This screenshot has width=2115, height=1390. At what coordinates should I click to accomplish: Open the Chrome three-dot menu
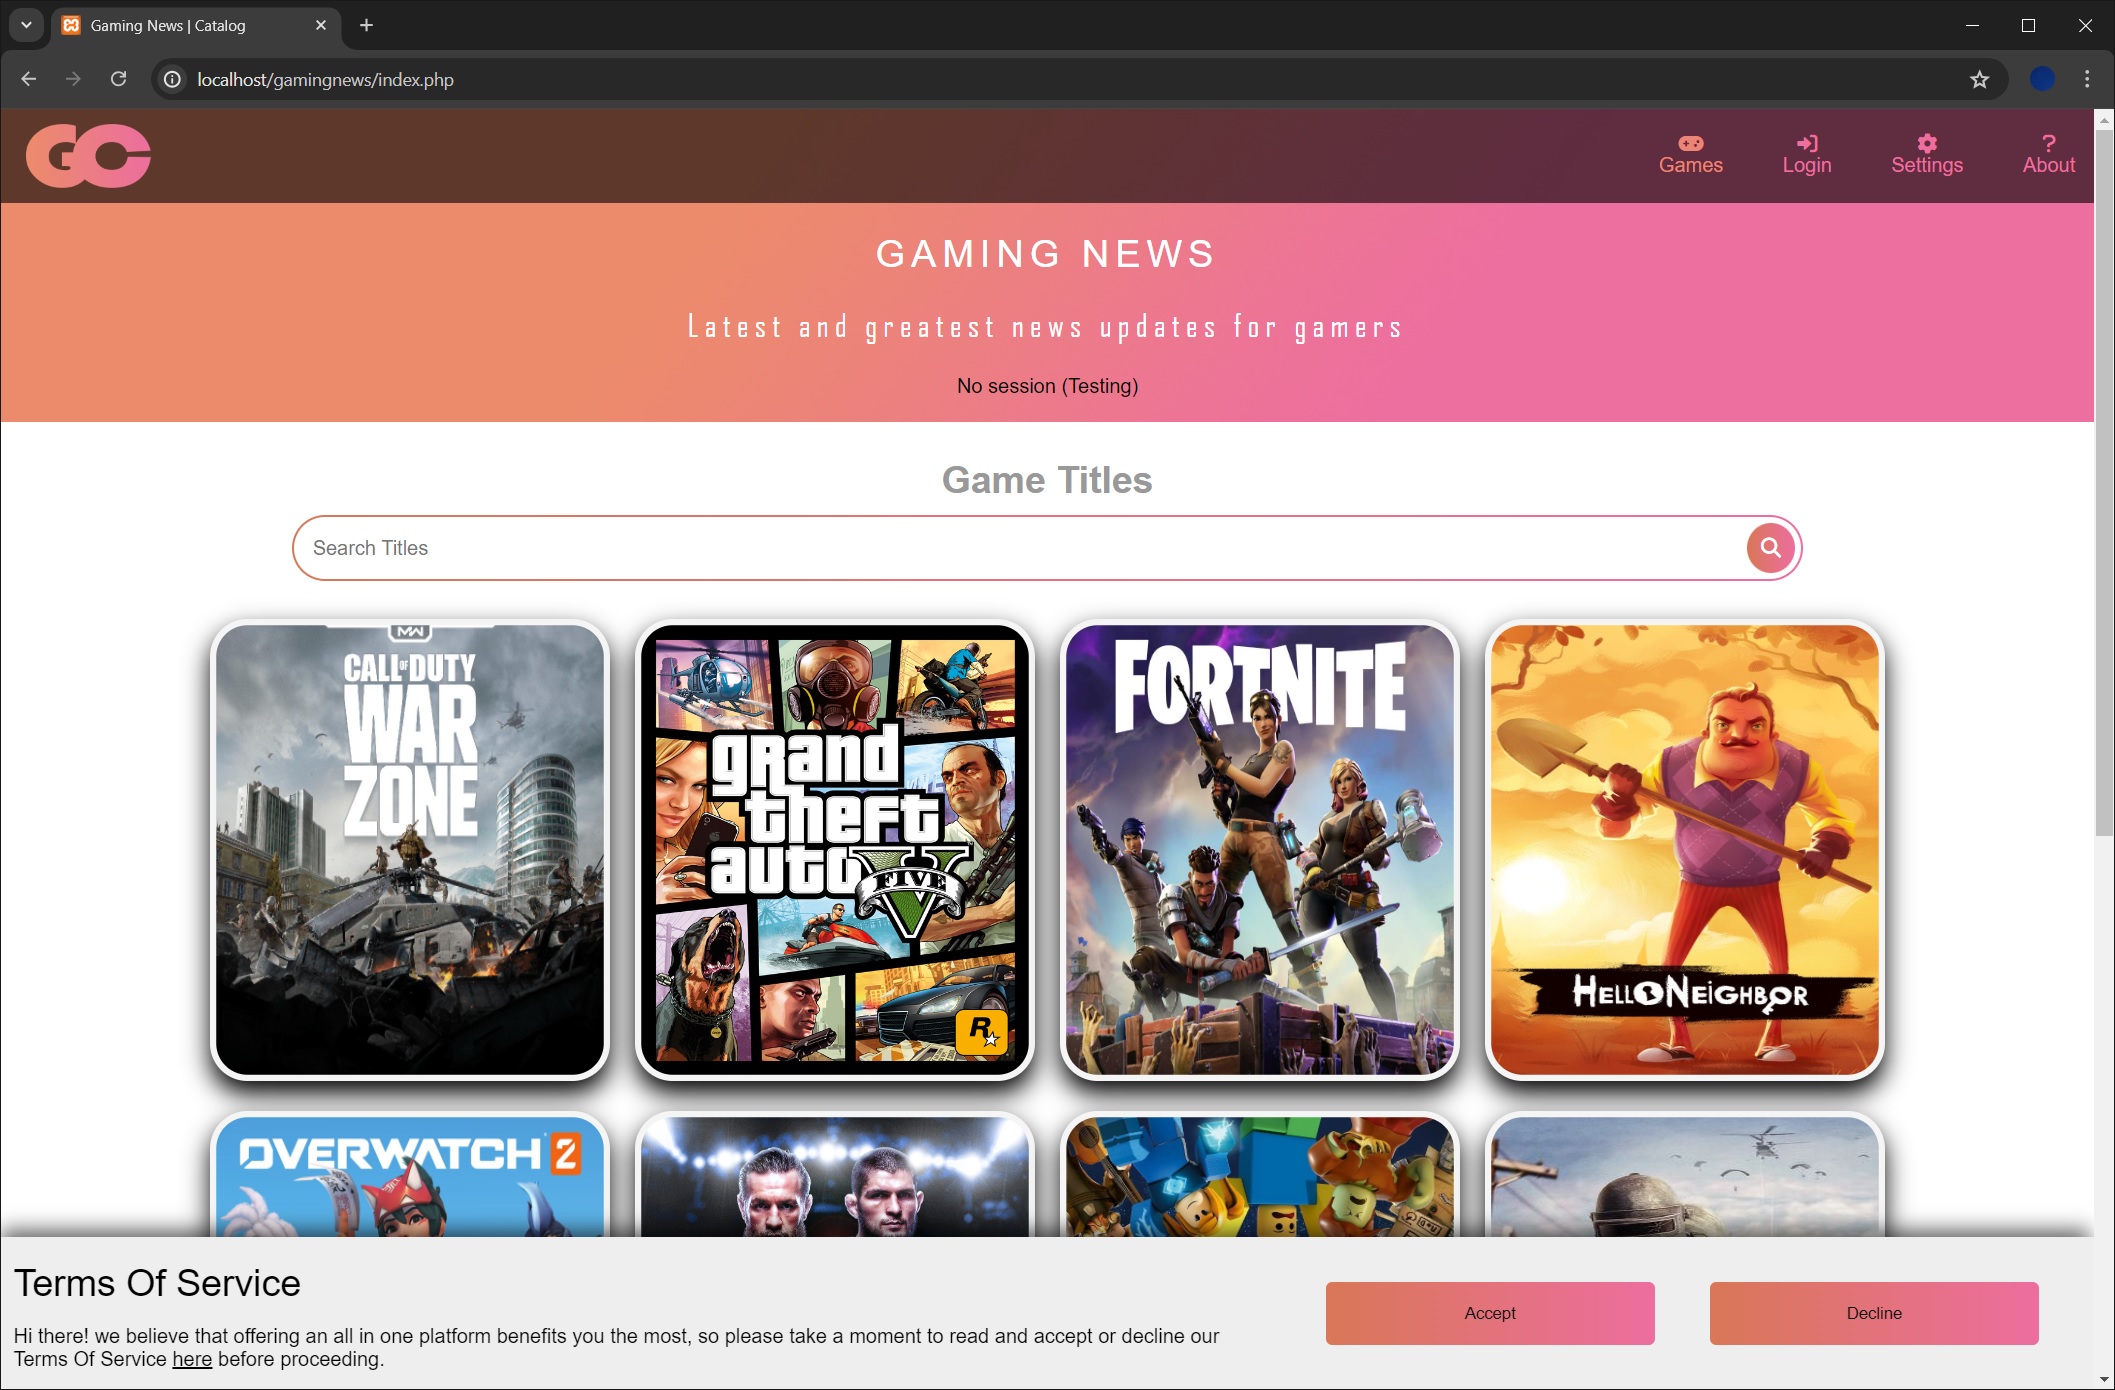pyautogui.click(x=2087, y=79)
